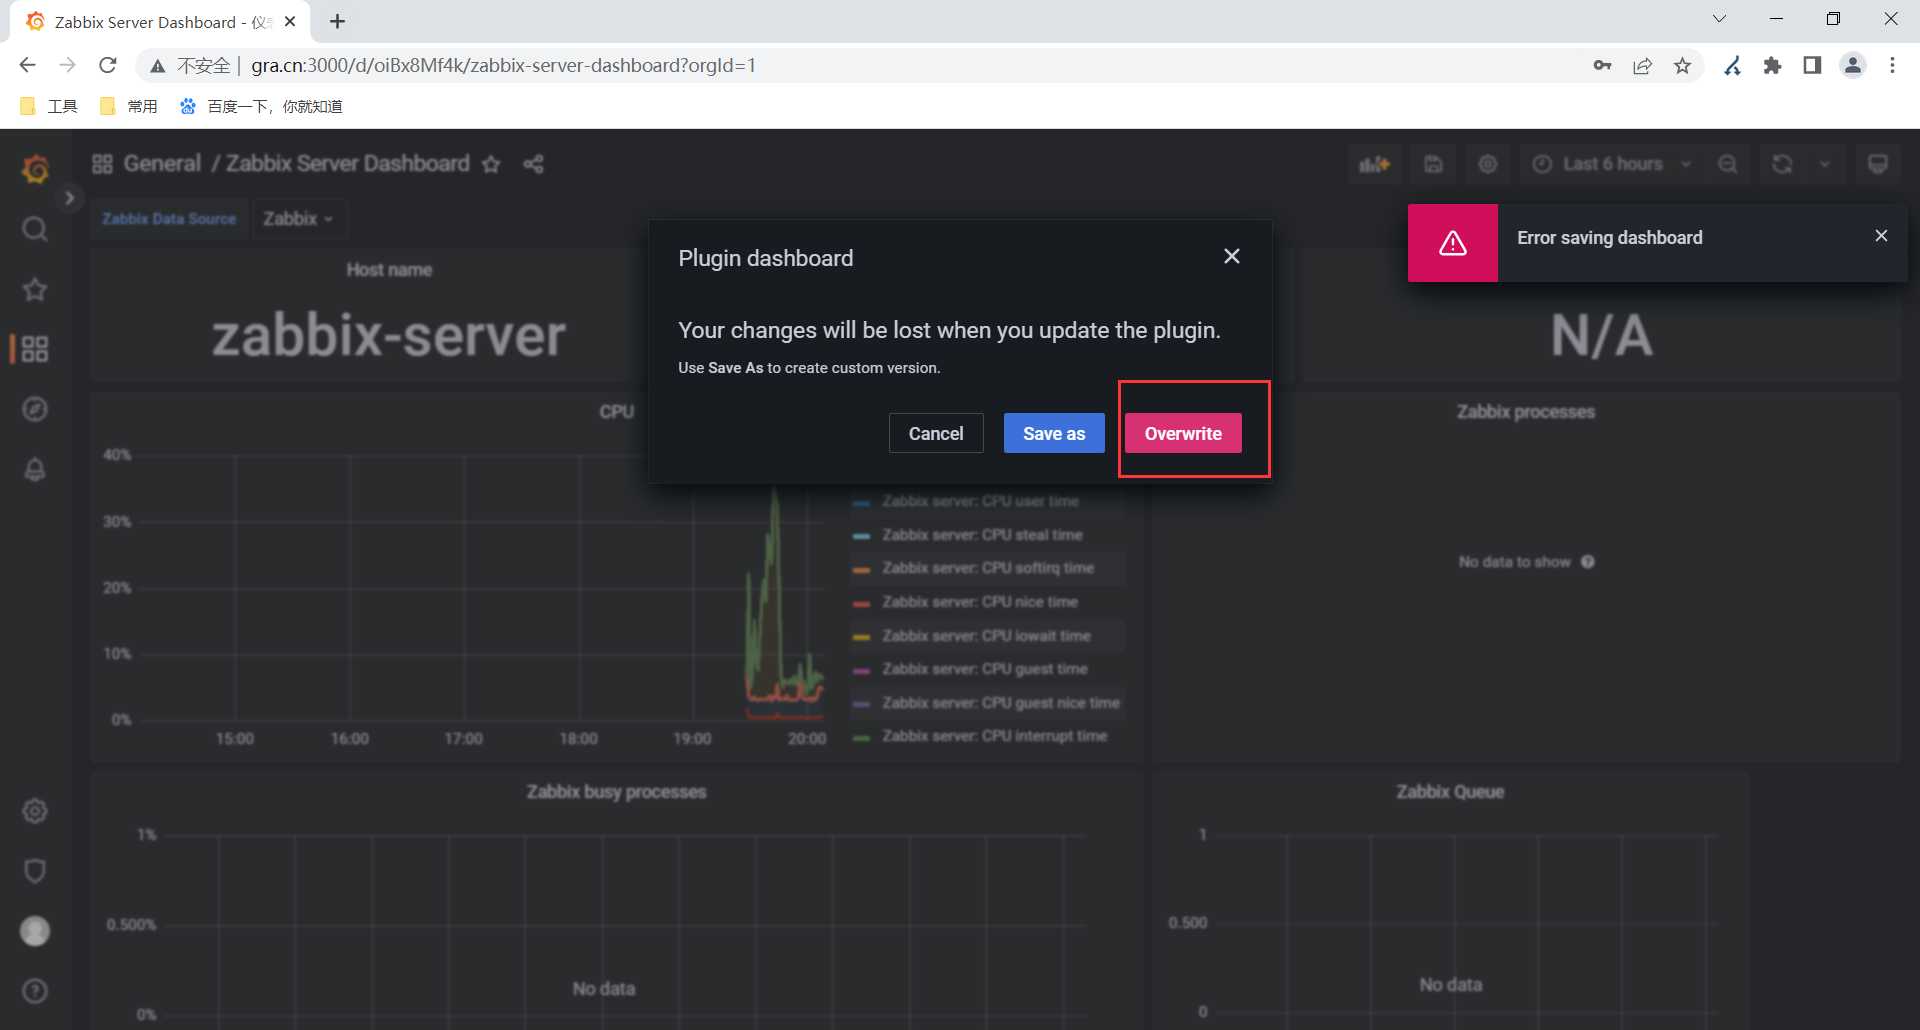This screenshot has width=1920, height=1030.
Task: Open the Dashboards grid sidebar icon
Action: tap(35, 349)
